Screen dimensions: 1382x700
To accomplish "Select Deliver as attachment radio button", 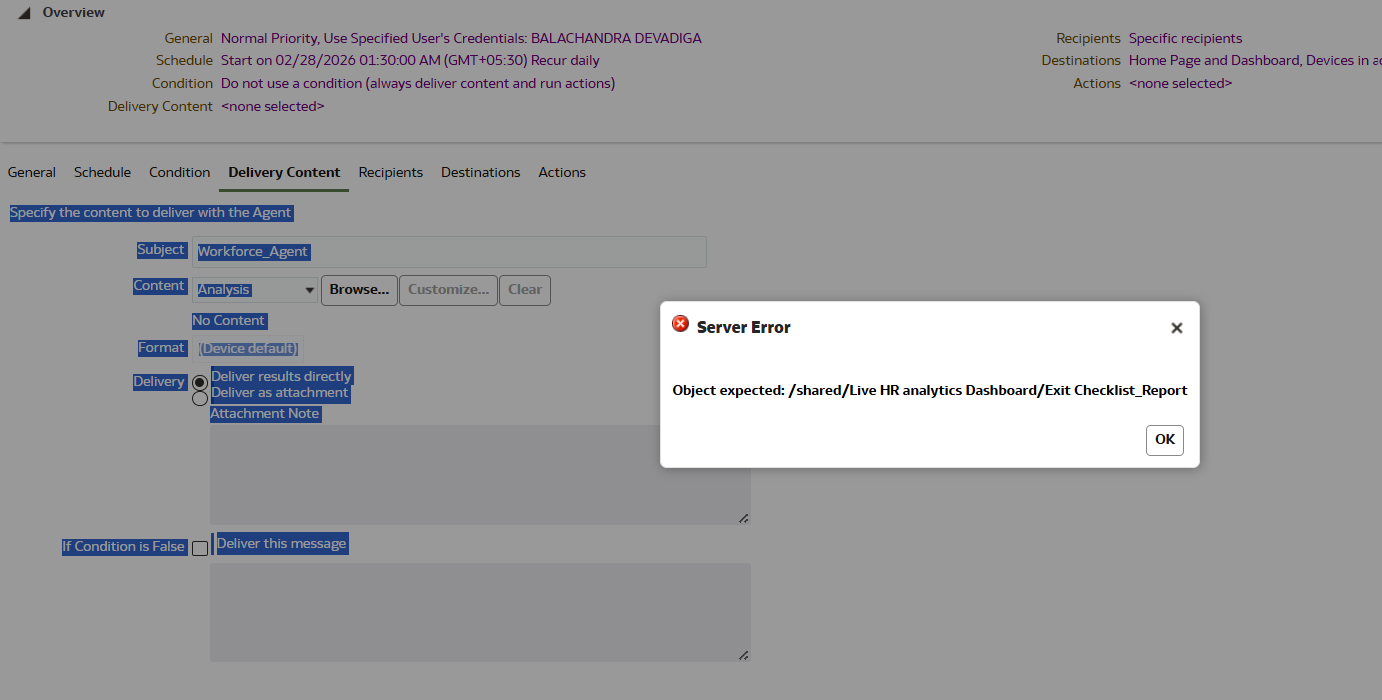I will [200, 398].
